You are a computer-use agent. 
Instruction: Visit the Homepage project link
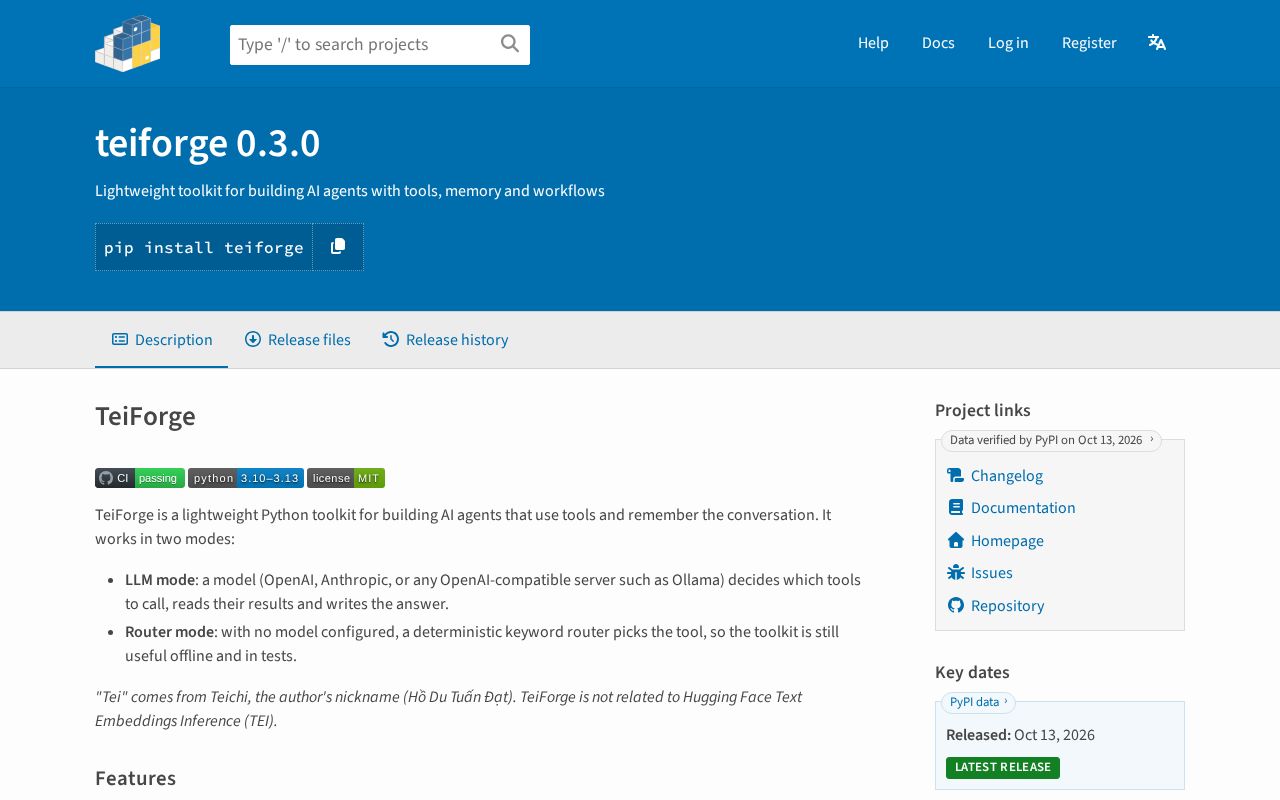pyautogui.click(x=1007, y=541)
